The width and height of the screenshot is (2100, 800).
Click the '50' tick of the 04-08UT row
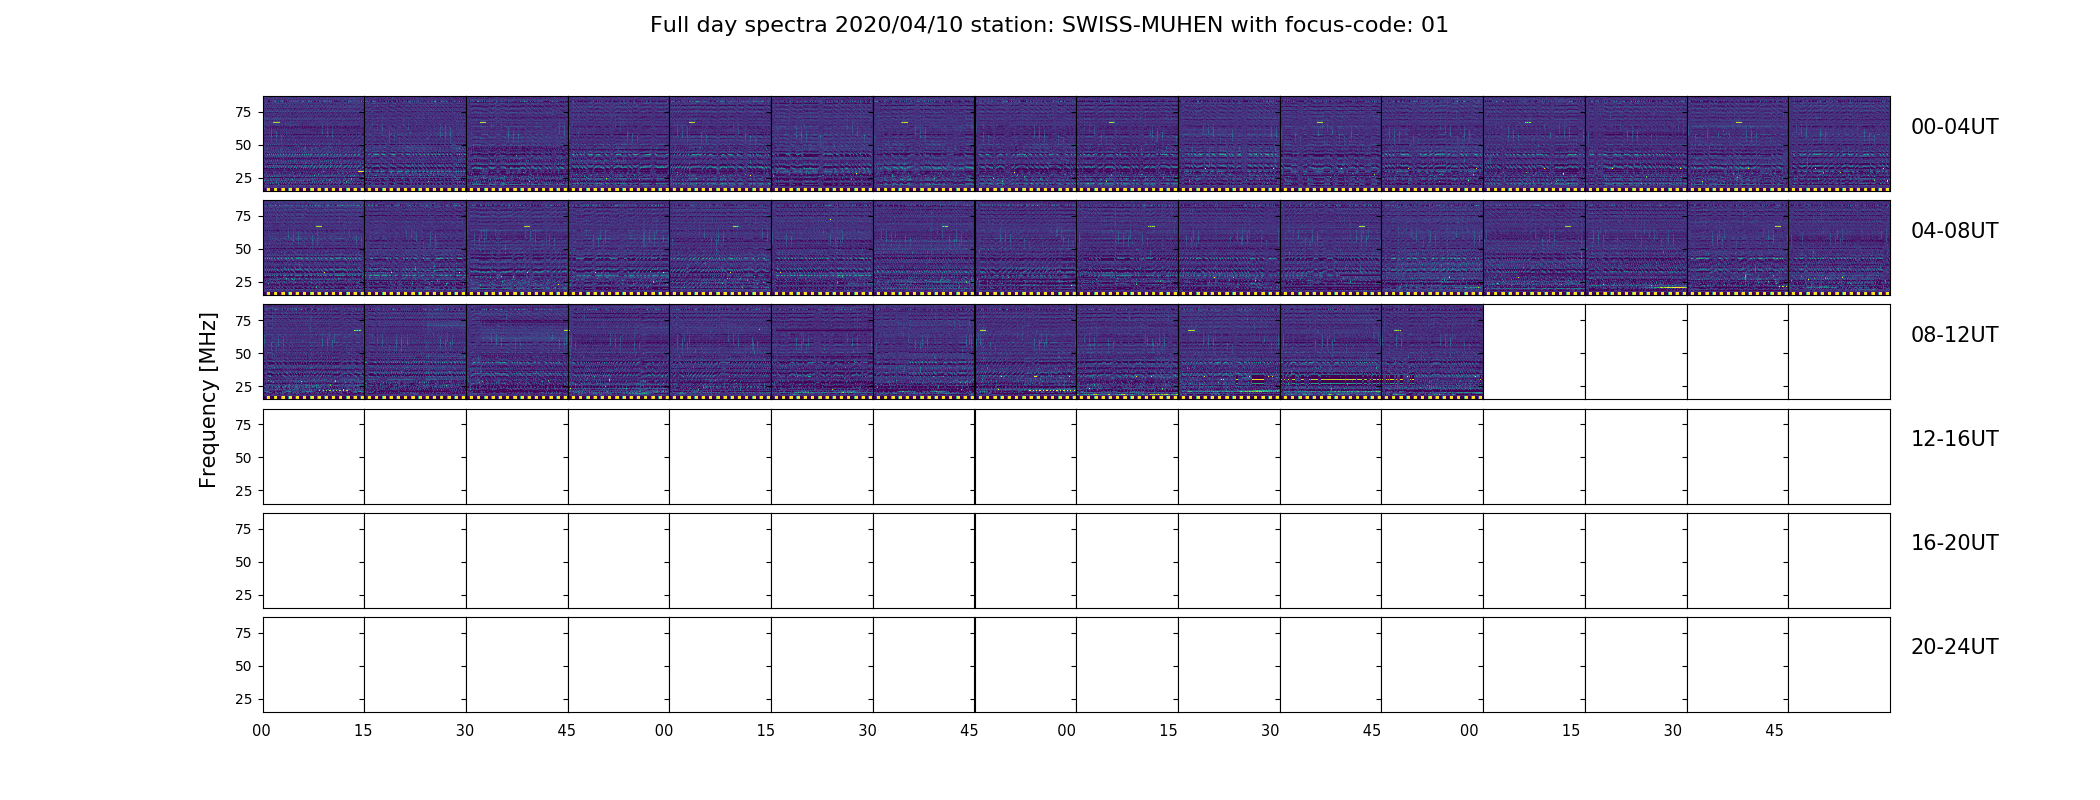click(x=243, y=249)
